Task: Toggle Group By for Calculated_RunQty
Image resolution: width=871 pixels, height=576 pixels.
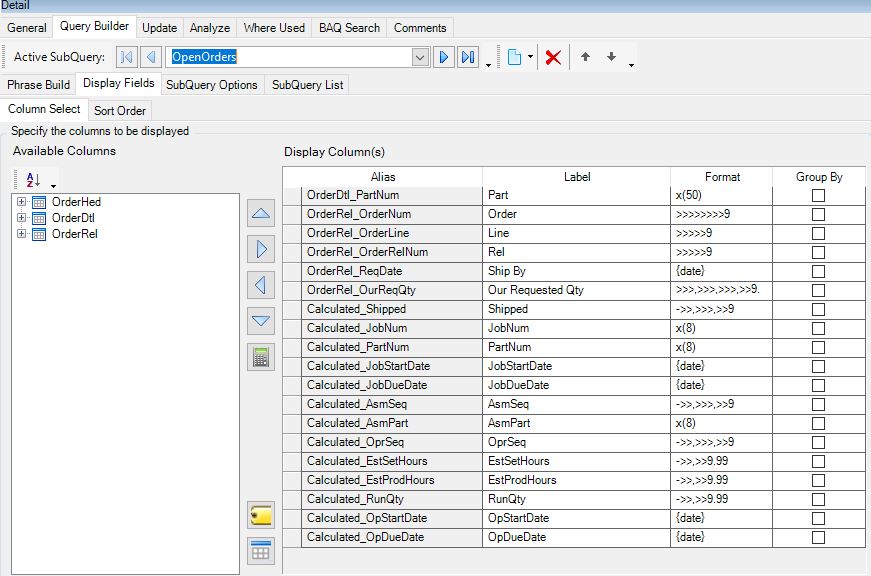Action: [818, 499]
